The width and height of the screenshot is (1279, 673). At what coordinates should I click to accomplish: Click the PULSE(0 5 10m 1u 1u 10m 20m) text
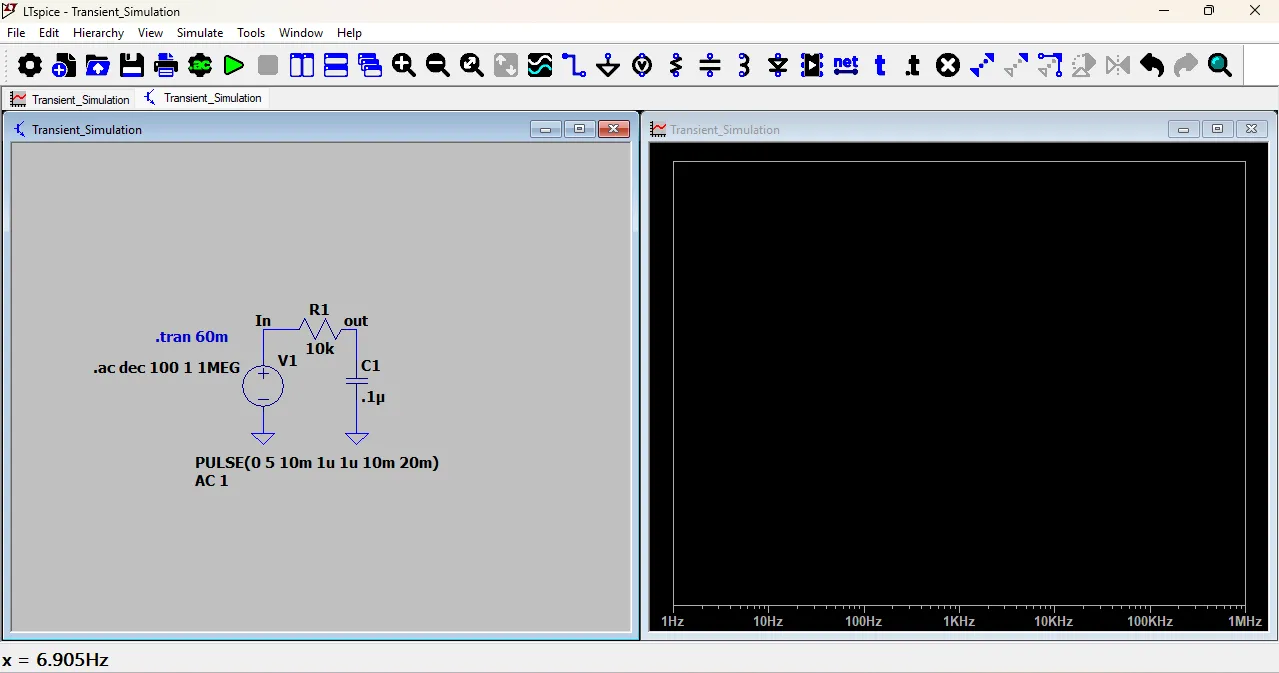click(x=317, y=462)
